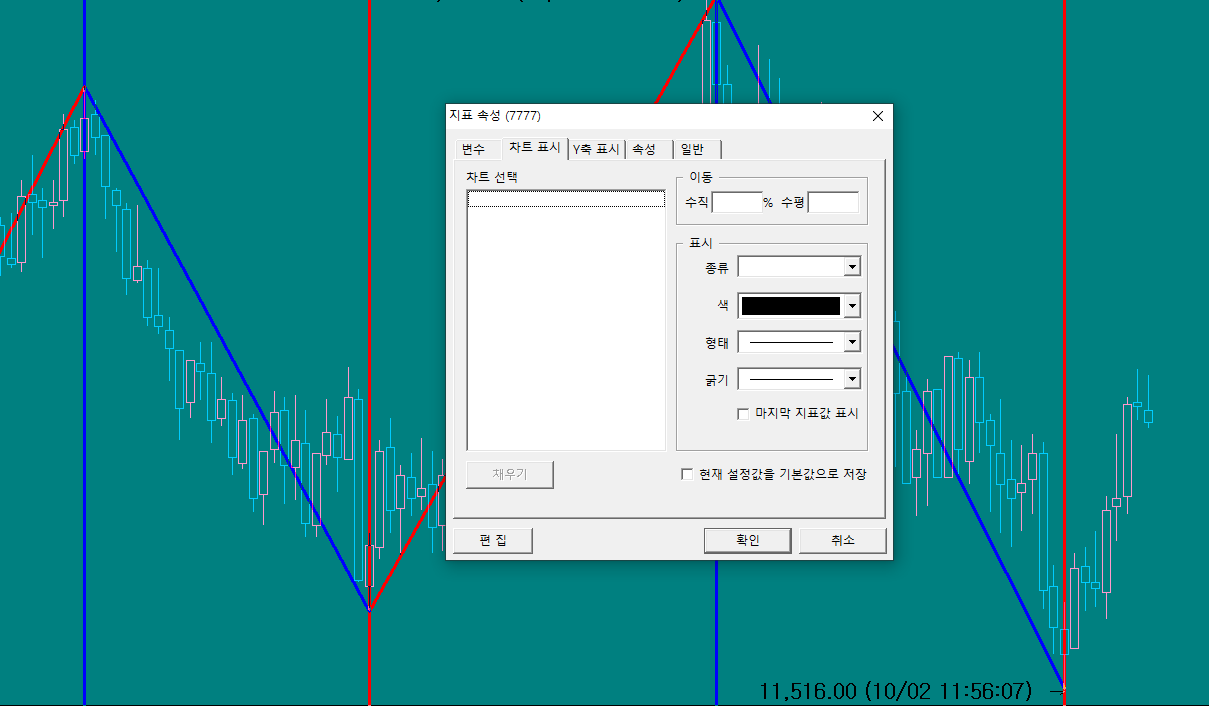Switch to the 변수 tab

(473, 149)
